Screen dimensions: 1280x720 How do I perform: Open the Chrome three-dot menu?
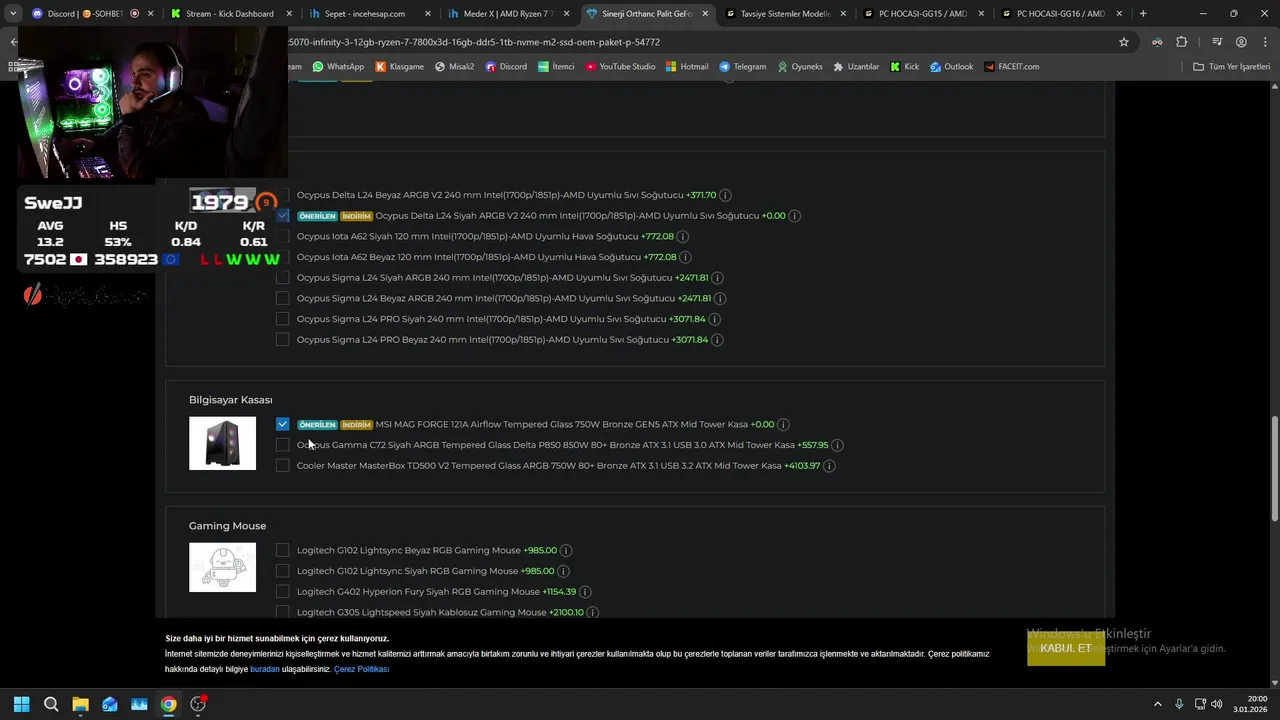(x=1264, y=42)
